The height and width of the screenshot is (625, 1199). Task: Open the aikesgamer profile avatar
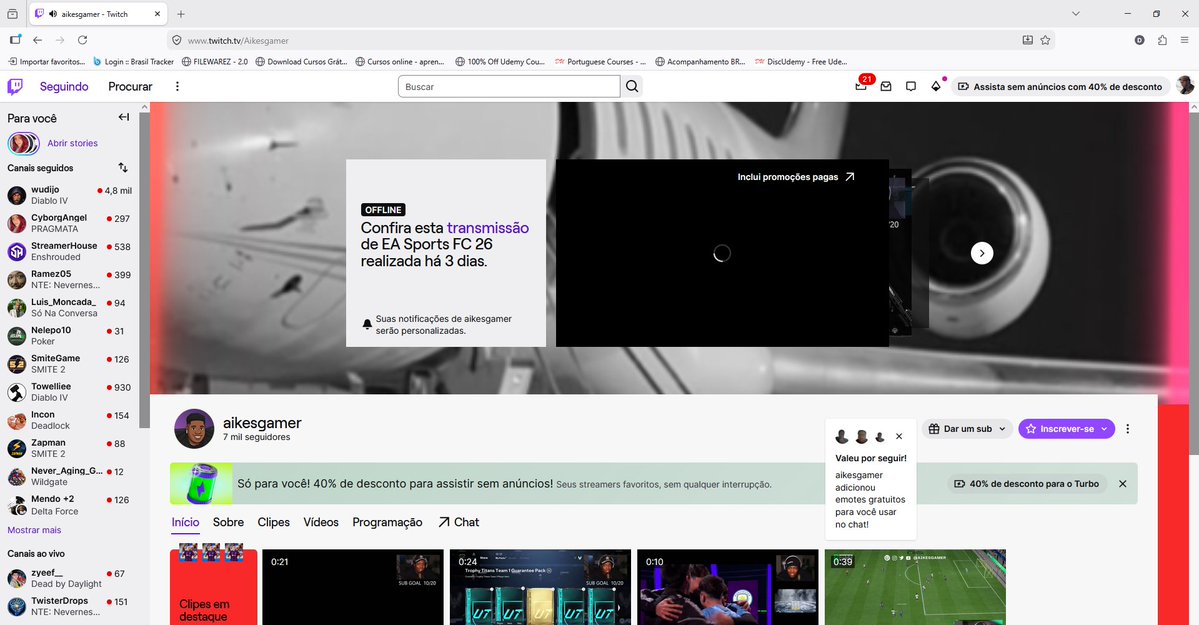click(194, 428)
